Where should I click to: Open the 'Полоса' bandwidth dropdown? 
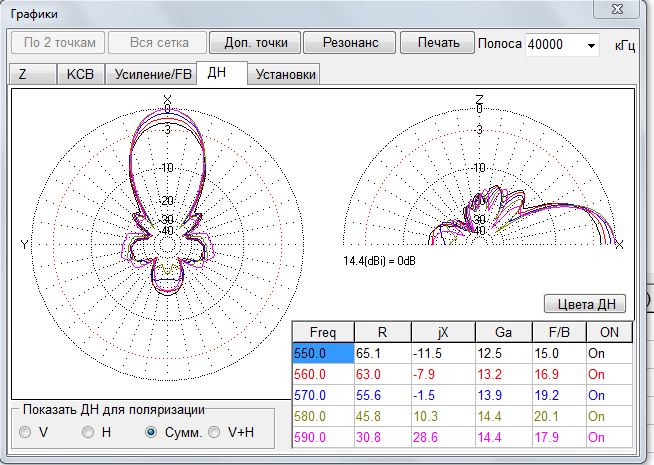(x=590, y=45)
